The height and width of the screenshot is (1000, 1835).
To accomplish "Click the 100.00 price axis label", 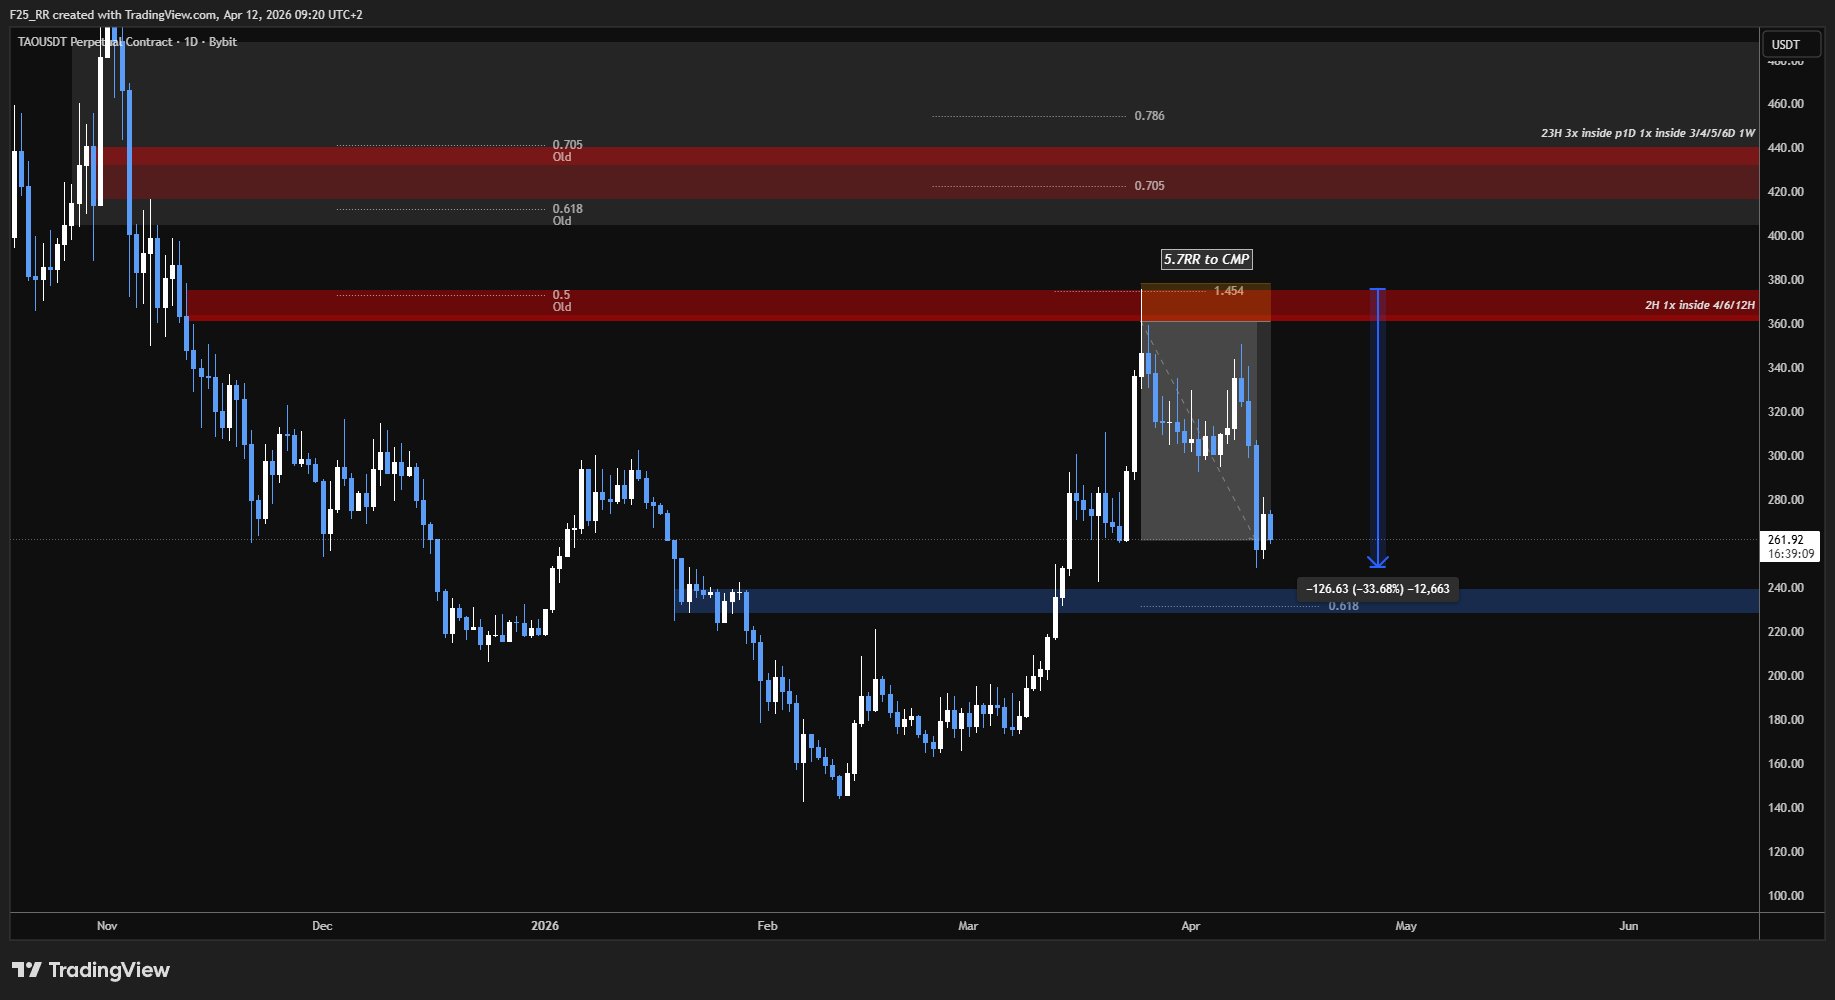I will pyautogui.click(x=1785, y=896).
